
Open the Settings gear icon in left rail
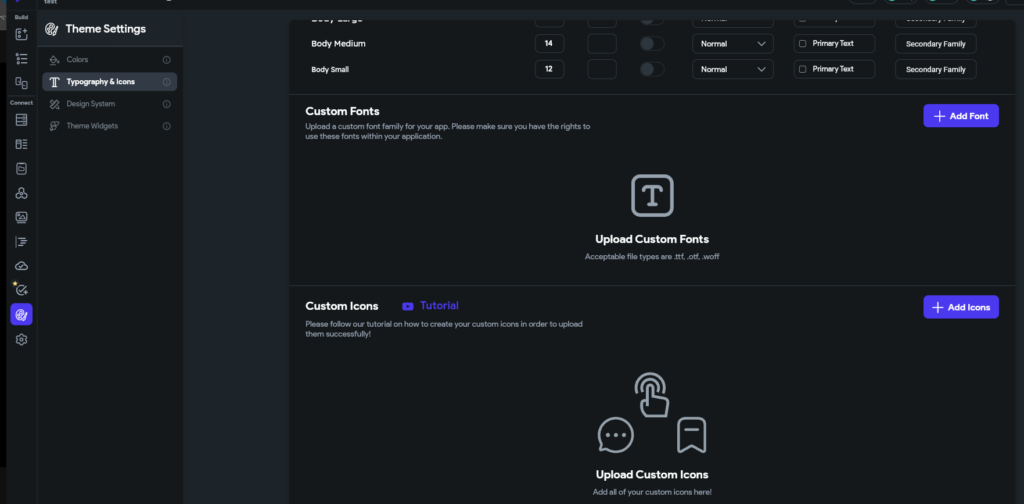(21, 339)
